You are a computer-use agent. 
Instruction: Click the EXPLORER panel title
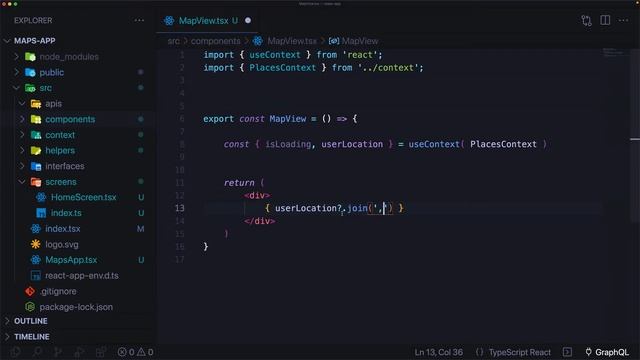pyautogui.click(x=33, y=20)
